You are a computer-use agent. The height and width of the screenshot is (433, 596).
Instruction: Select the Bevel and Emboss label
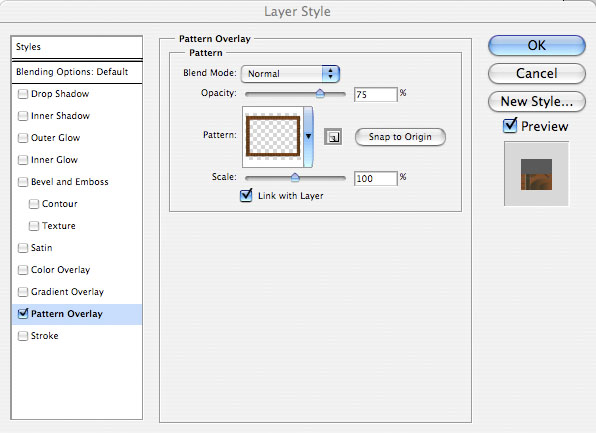pyautogui.click(x=70, y=182)
